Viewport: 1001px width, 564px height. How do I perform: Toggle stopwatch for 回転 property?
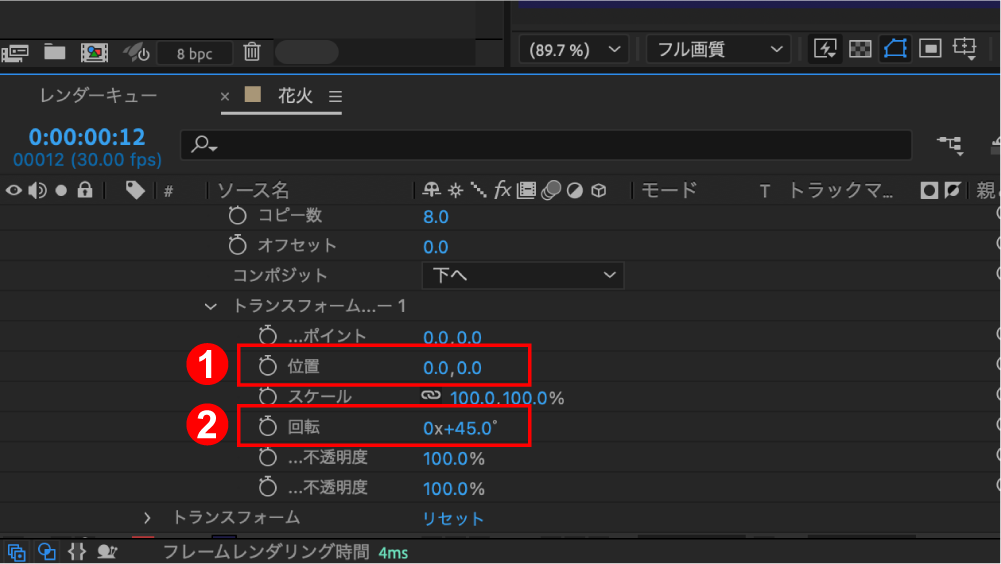point(267,427)
